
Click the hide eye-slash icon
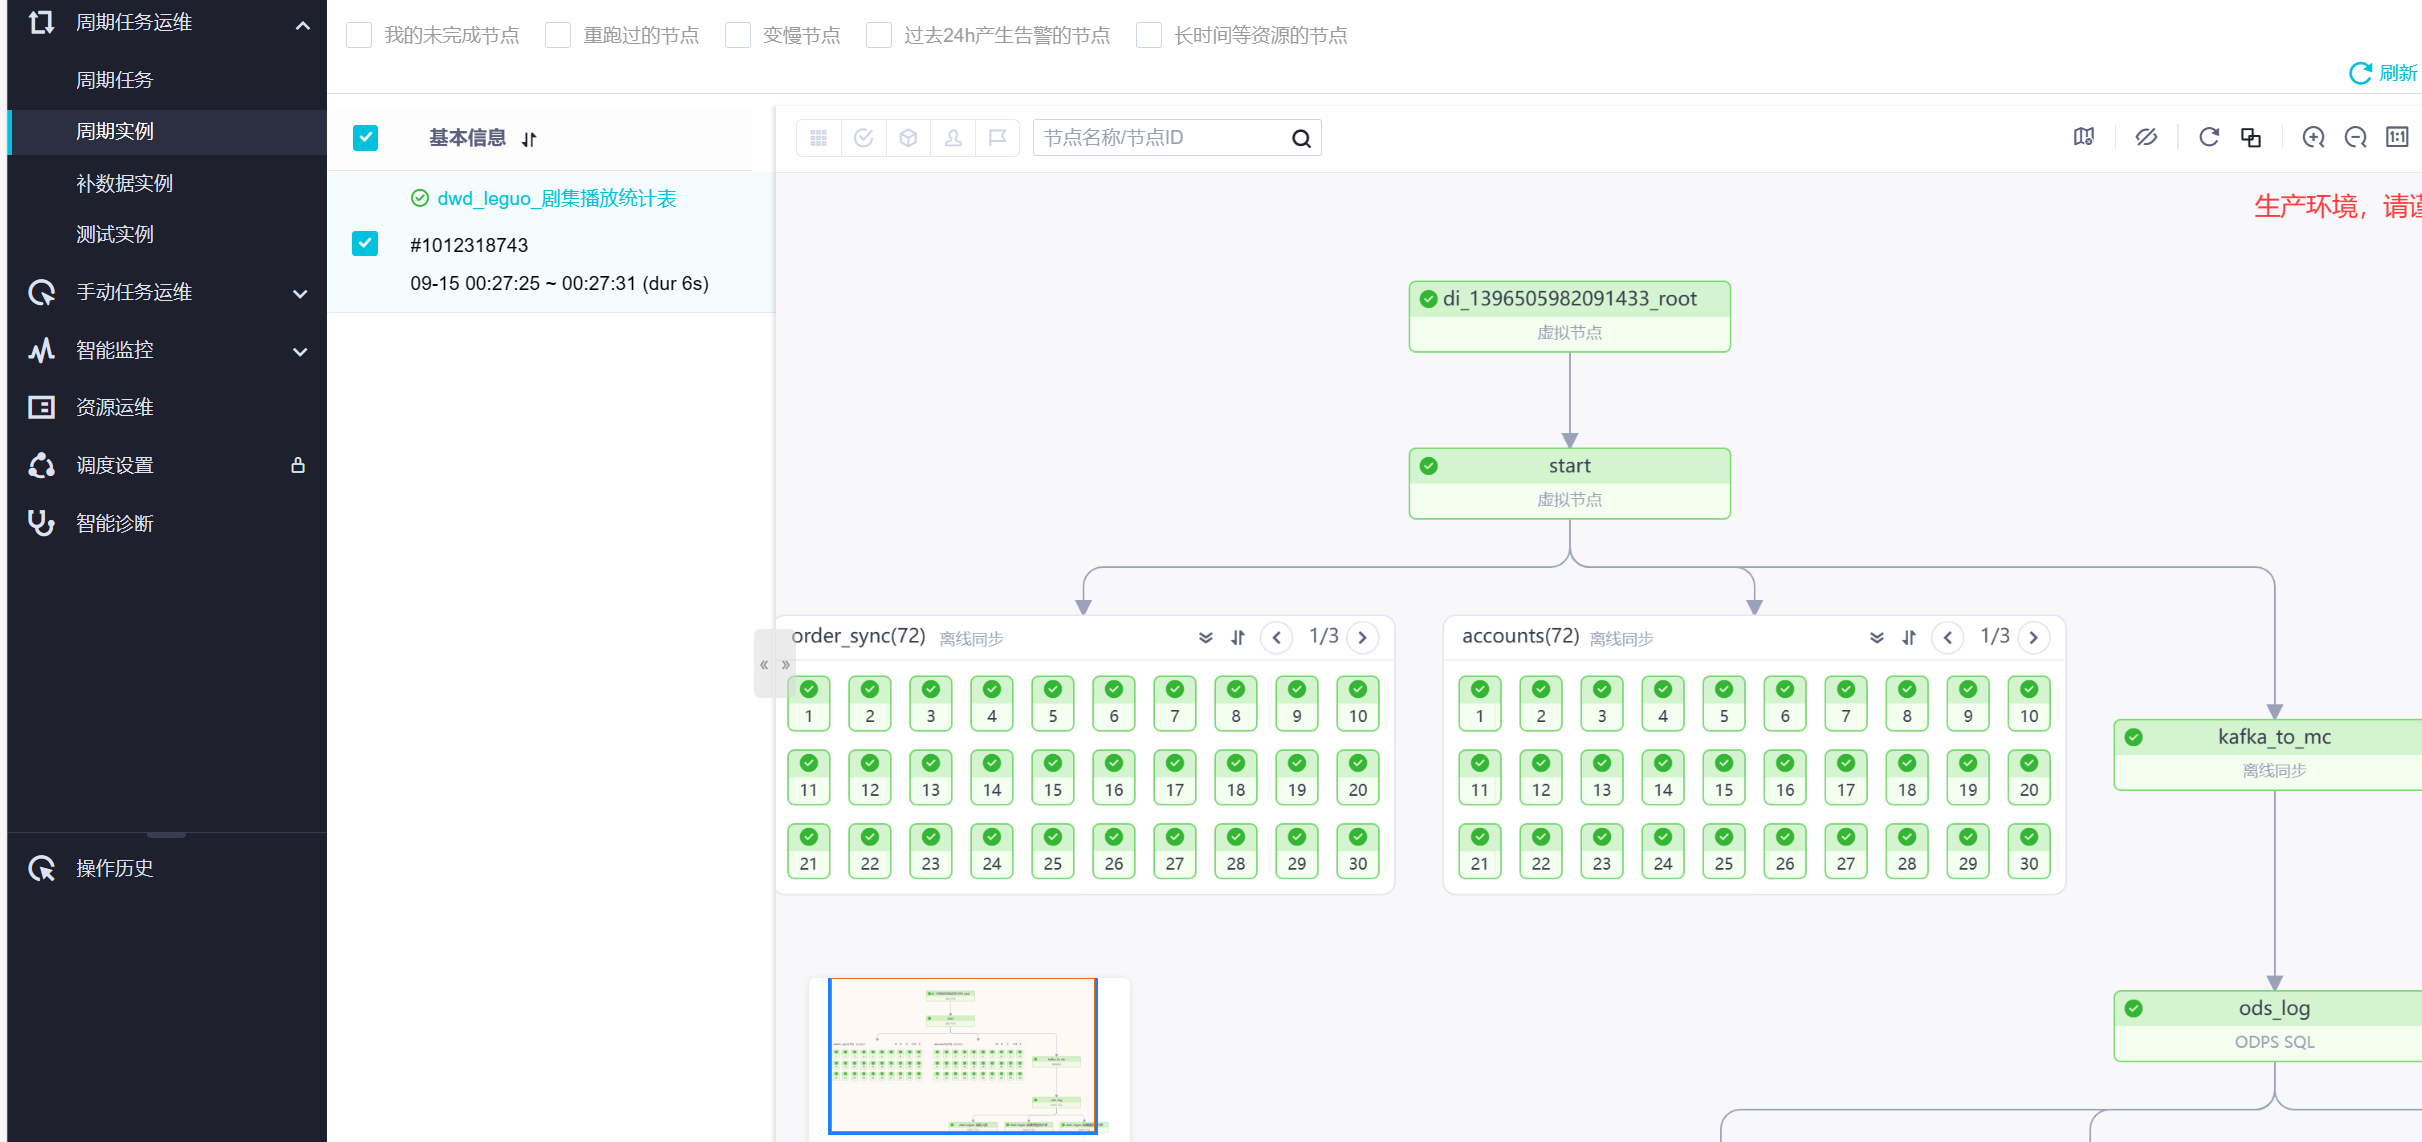click(x=2146, y=137)
